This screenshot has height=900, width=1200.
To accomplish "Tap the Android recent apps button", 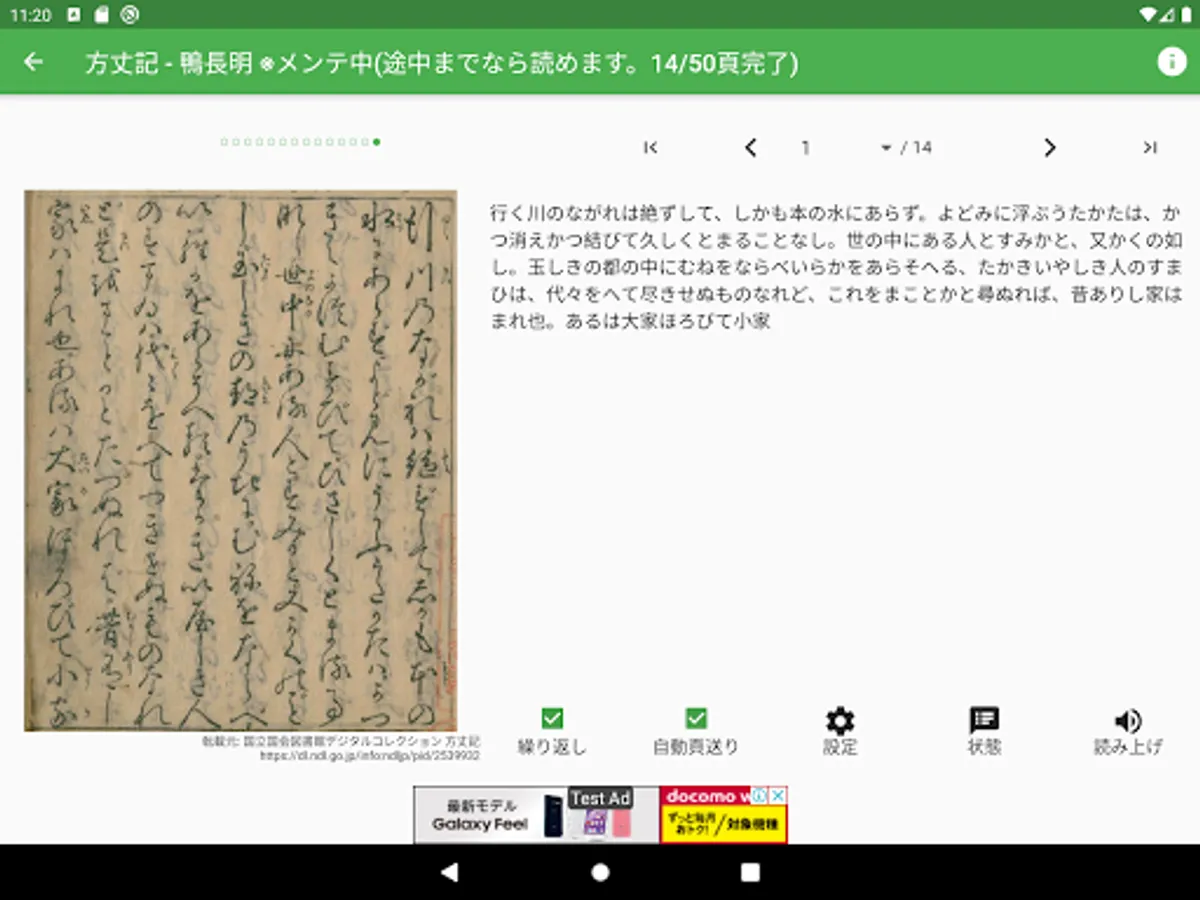I will click(750, 872).
